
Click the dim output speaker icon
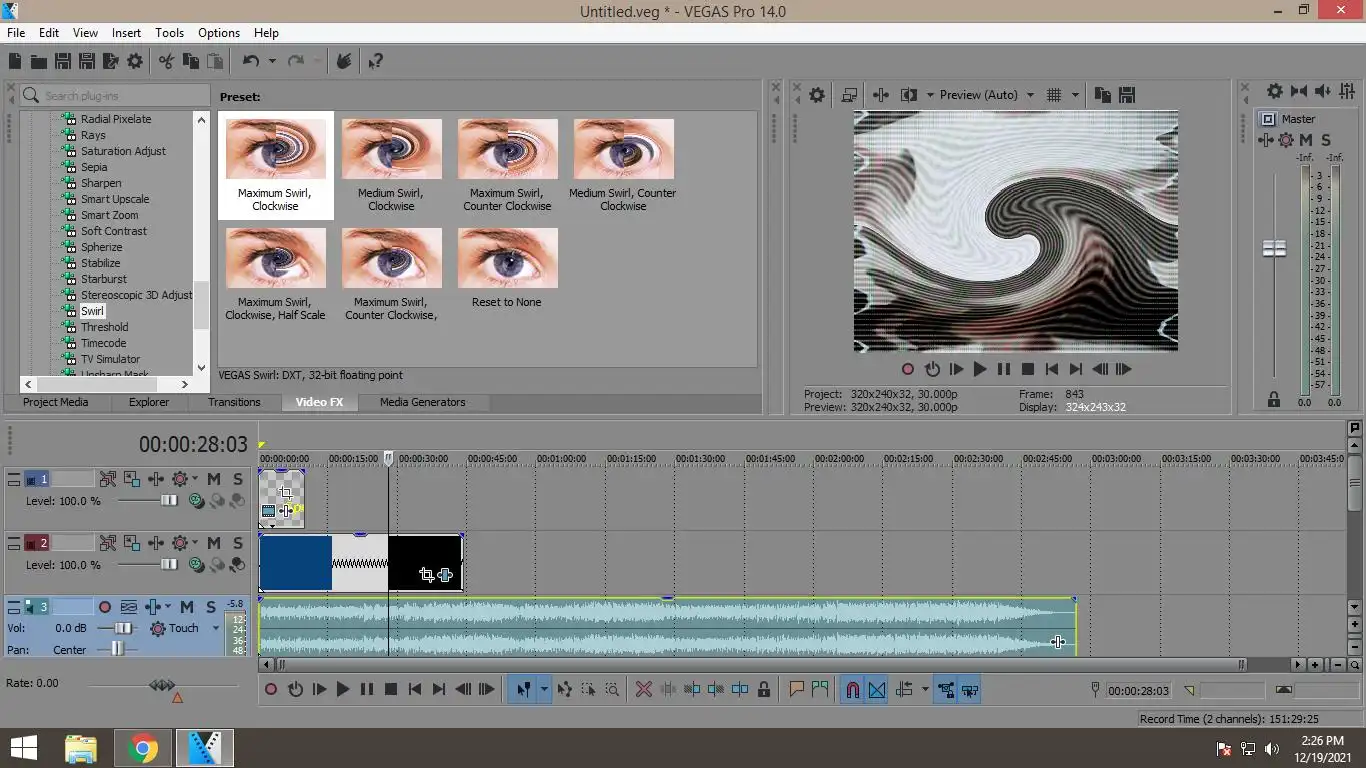pyautogui.click(x=1322, y=91)
